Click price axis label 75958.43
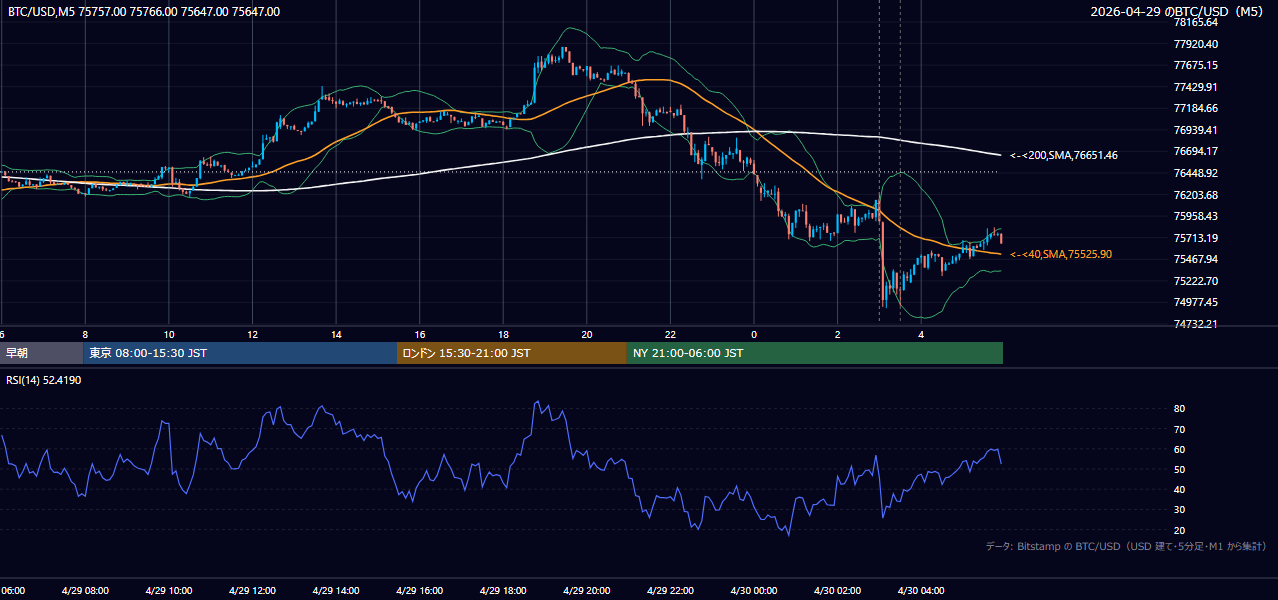The height and width of the screenshot is (600, 1278). 1196,216
